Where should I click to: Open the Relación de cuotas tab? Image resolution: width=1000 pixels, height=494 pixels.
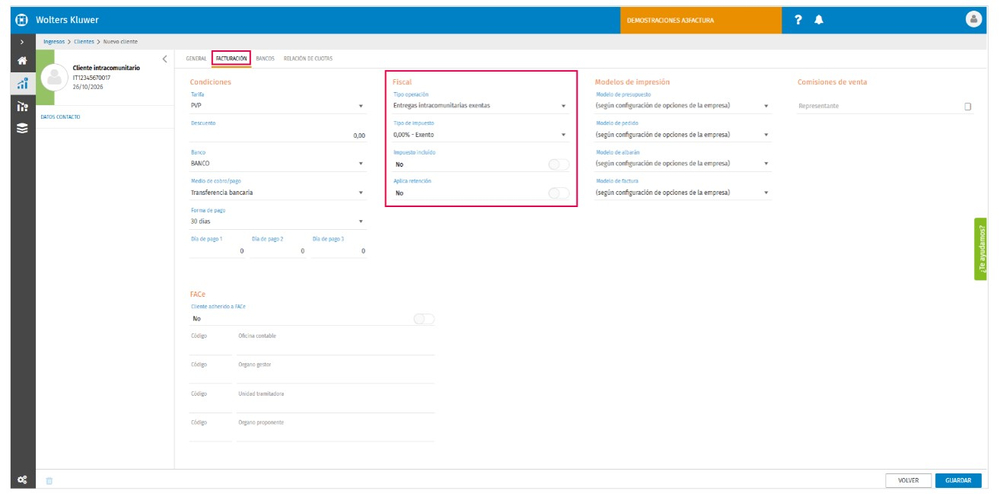point(308,58)
